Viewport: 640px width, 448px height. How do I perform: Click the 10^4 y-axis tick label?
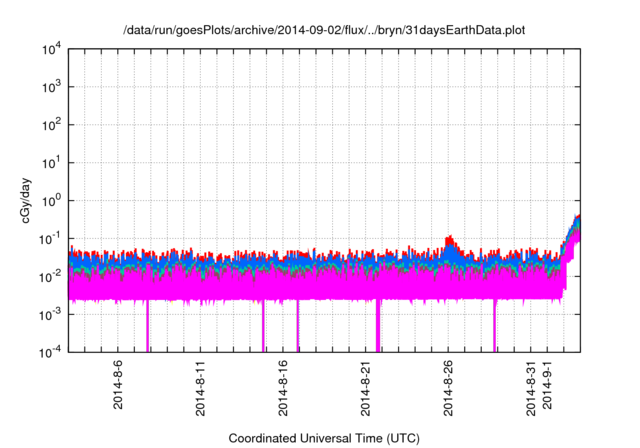[51, 49]
